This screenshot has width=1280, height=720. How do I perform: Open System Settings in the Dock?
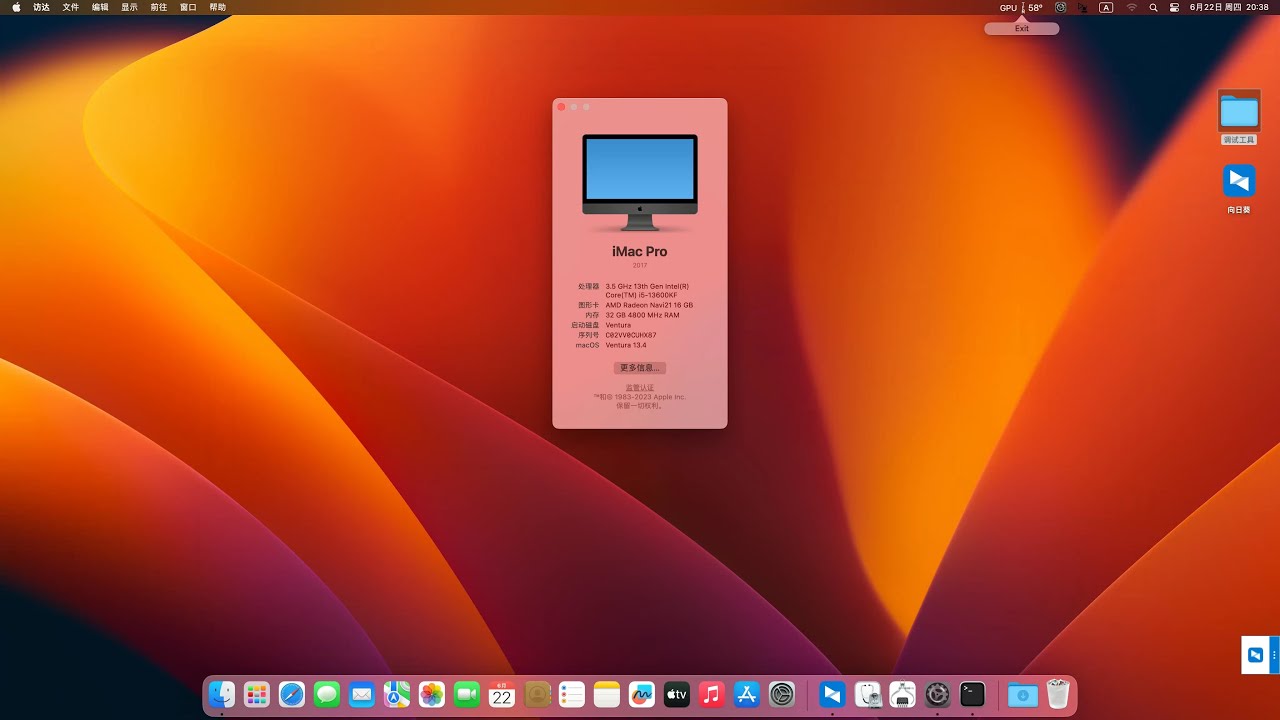[782, 694]
